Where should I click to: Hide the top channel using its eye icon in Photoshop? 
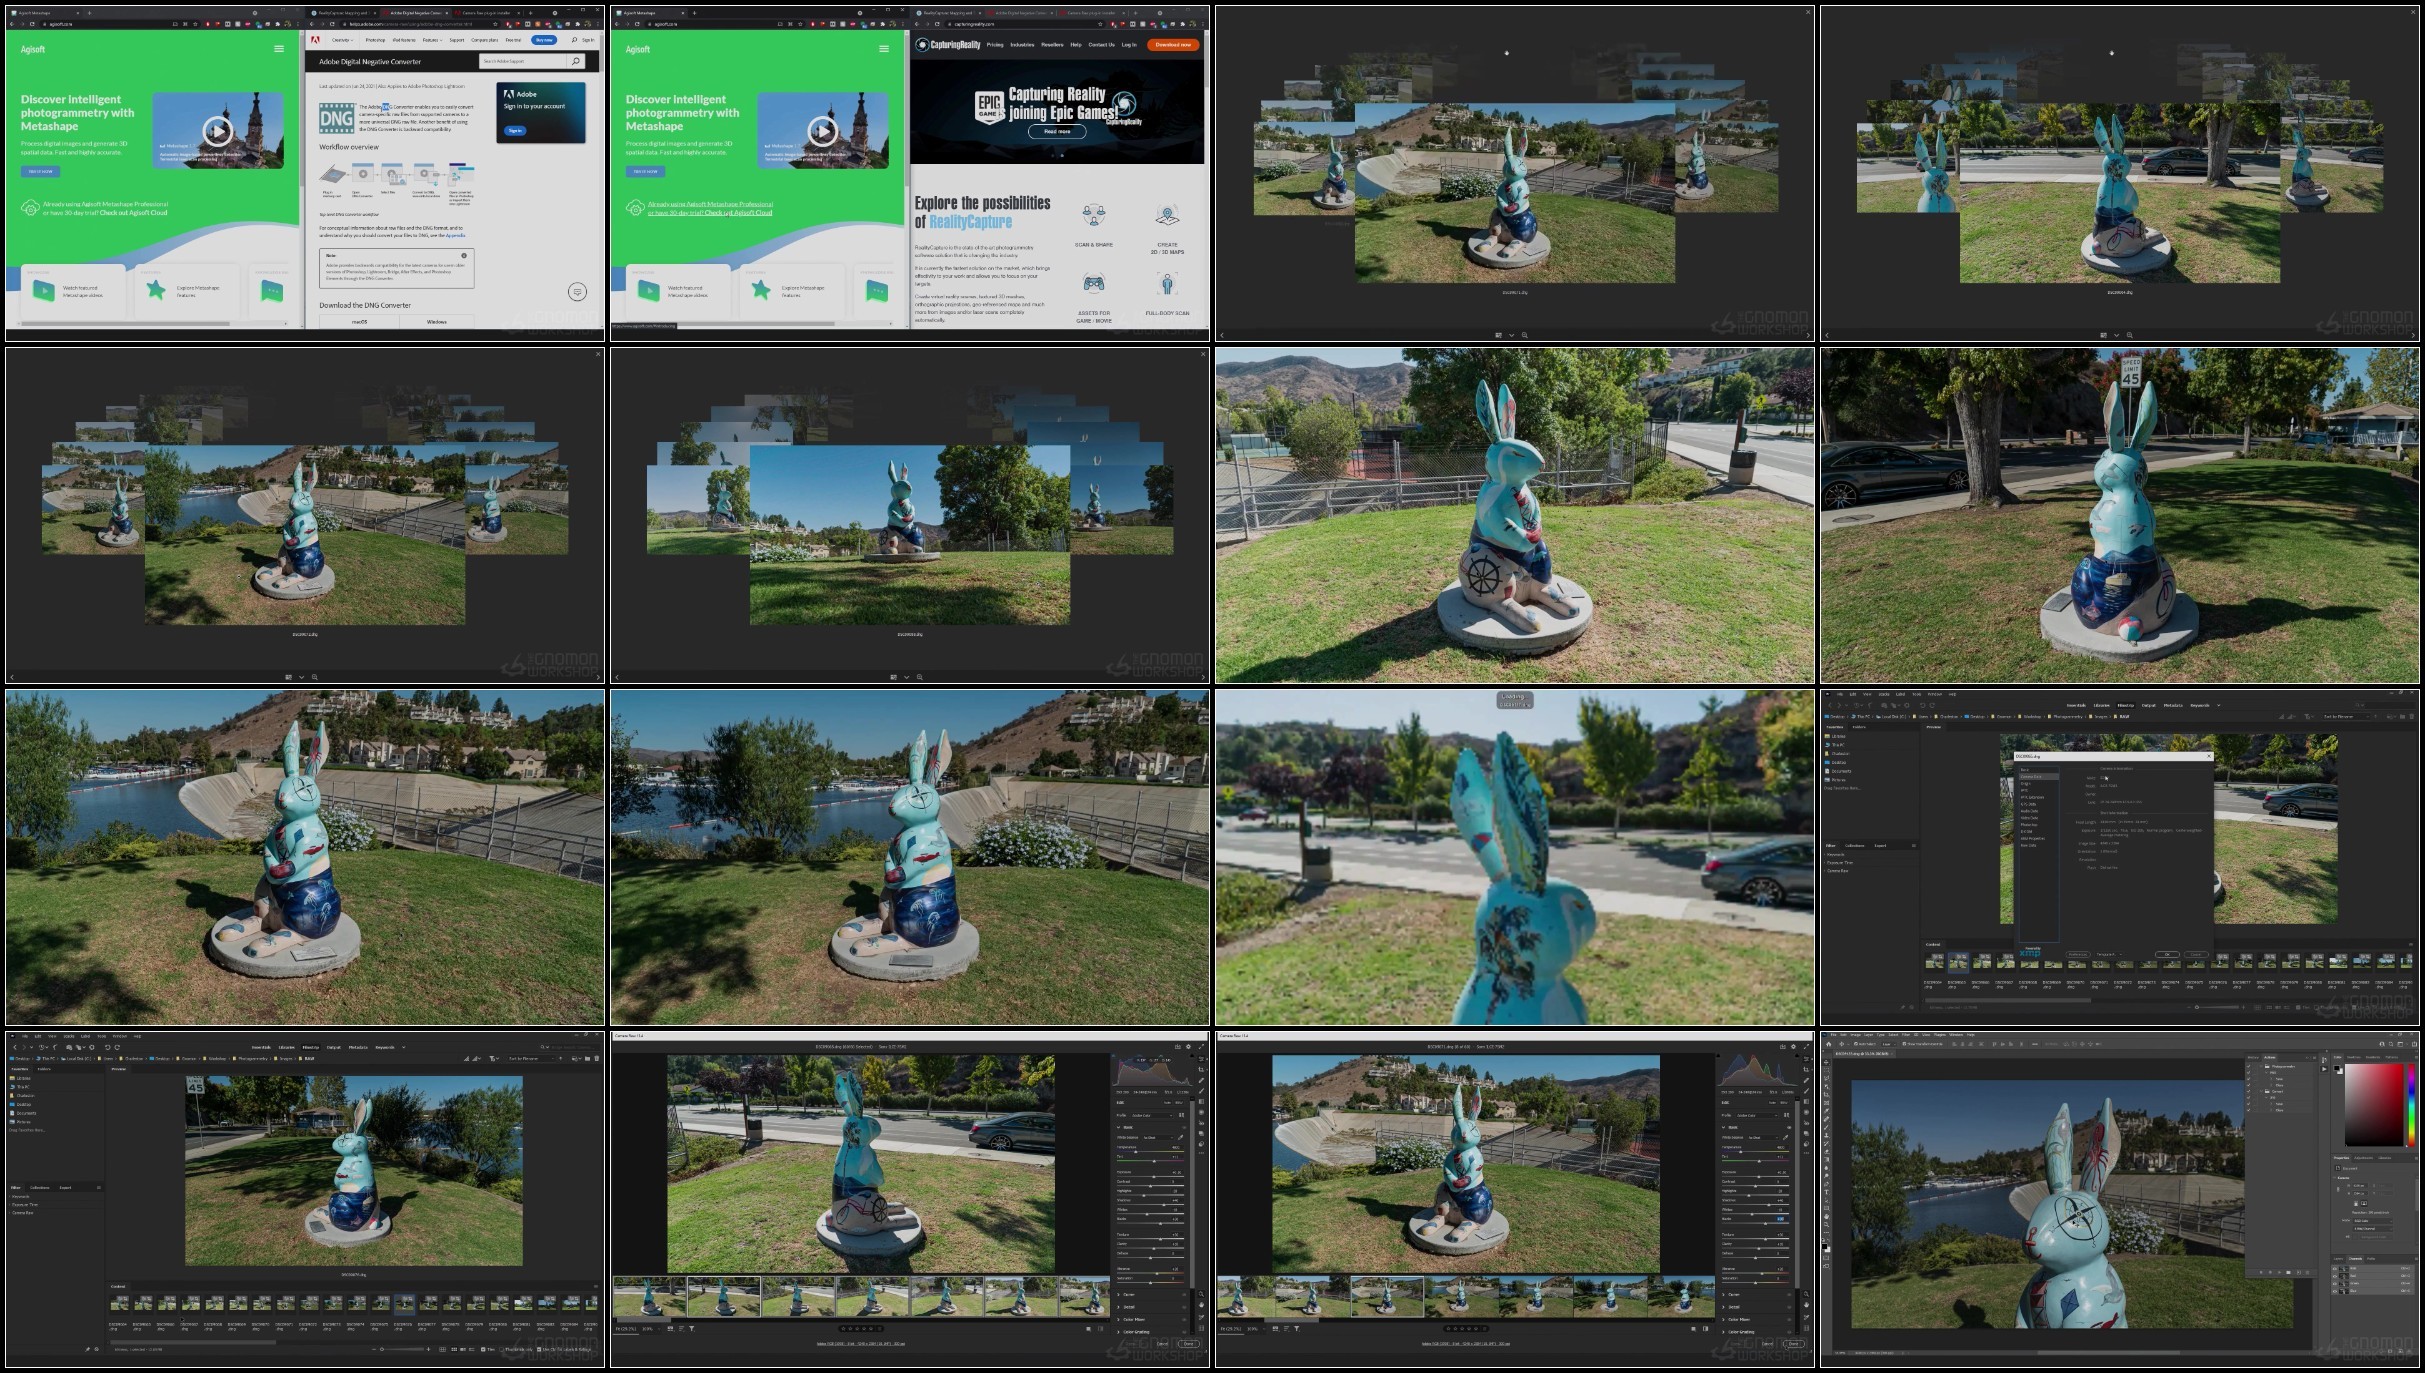click(x=2335, y=1268)
